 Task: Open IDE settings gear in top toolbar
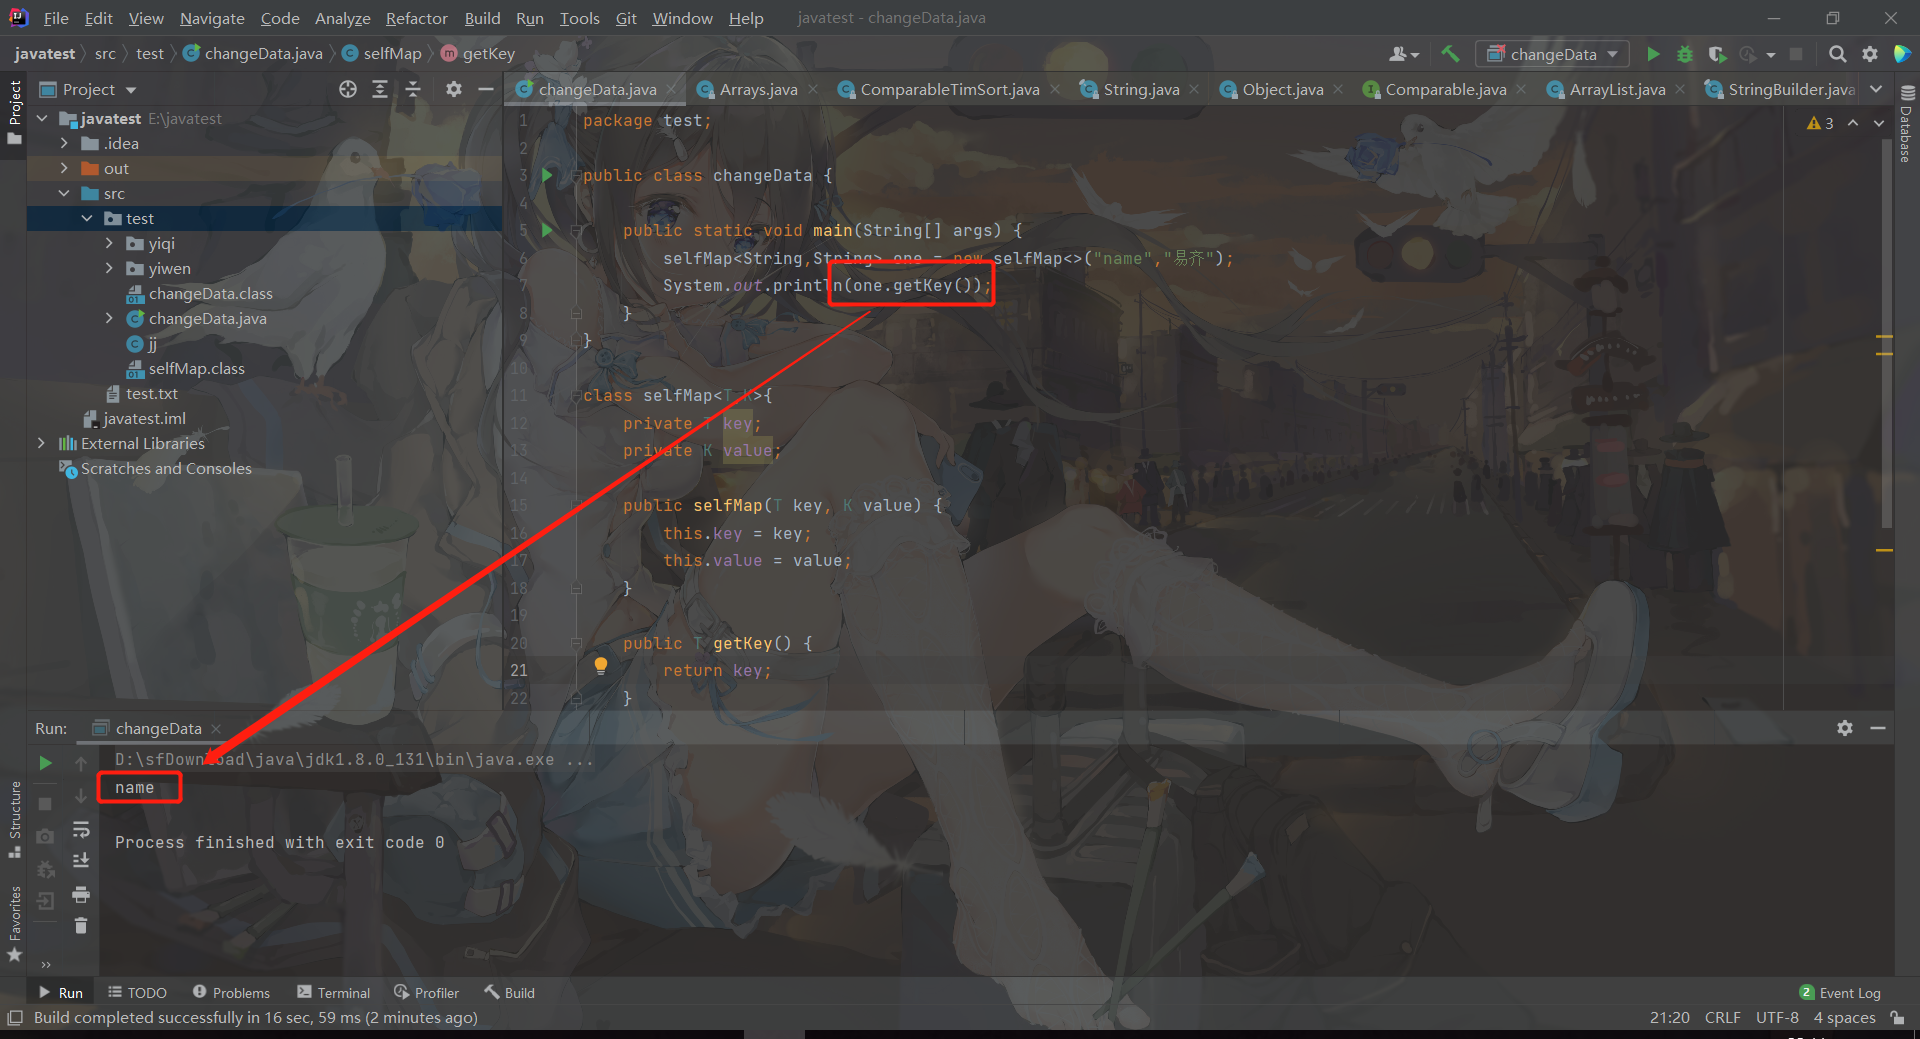click(x=1870, y=54)
